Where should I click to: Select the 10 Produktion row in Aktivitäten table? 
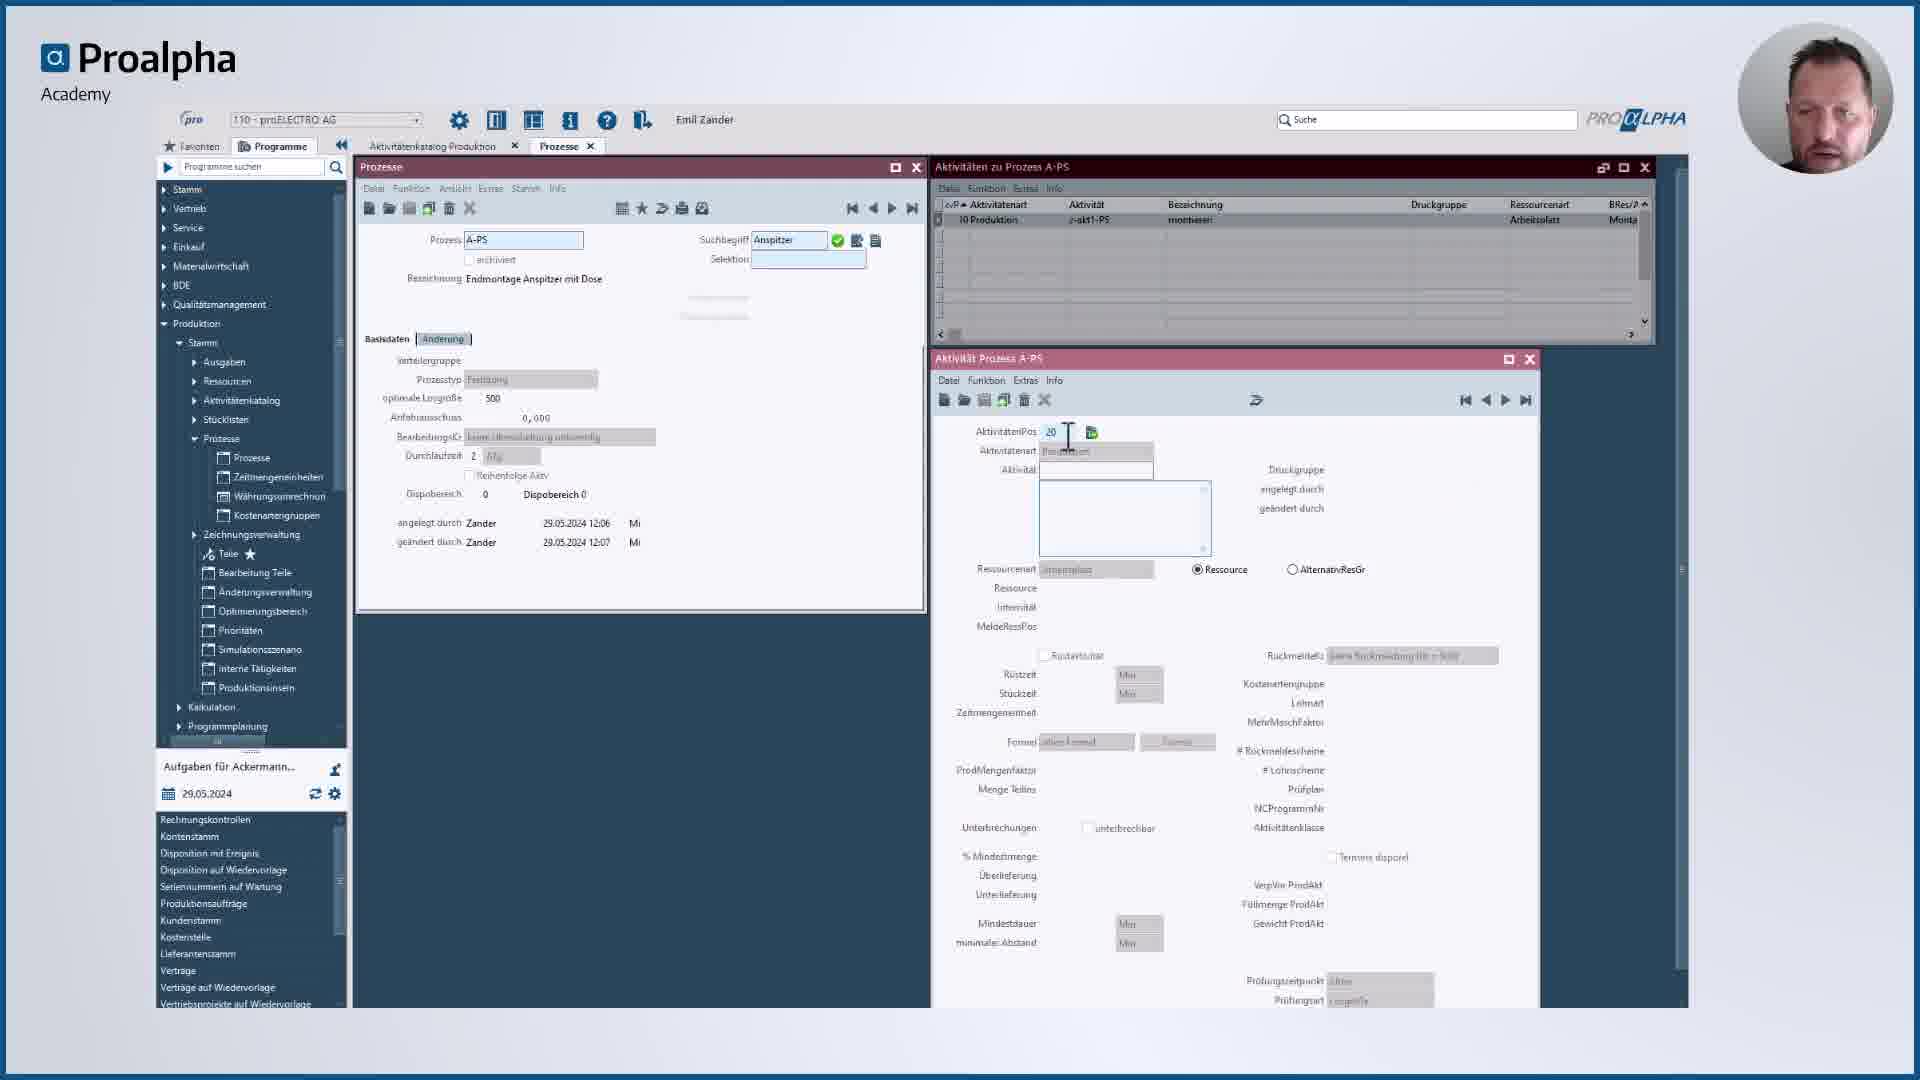point(1288,220)
